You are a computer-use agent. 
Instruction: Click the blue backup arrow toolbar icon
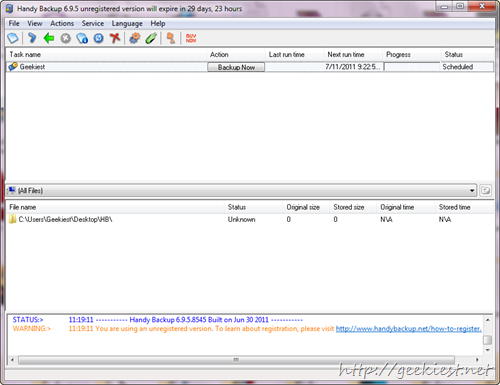[x=32, y=38]
